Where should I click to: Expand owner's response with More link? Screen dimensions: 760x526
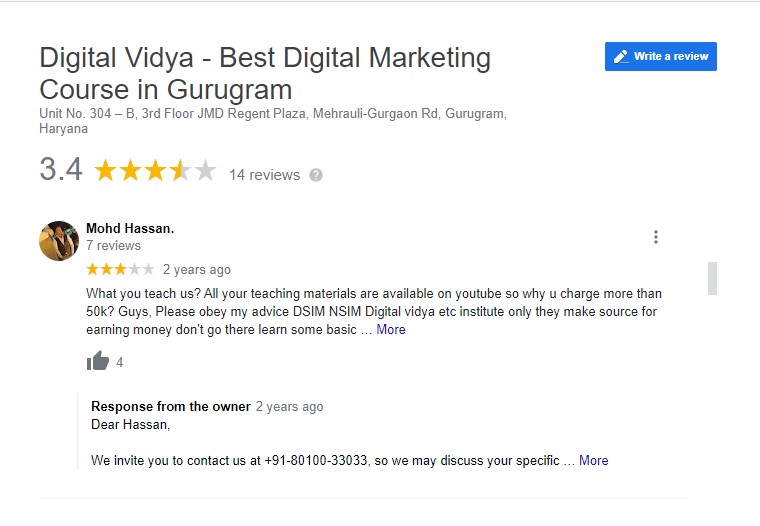[x=594, y=461]
